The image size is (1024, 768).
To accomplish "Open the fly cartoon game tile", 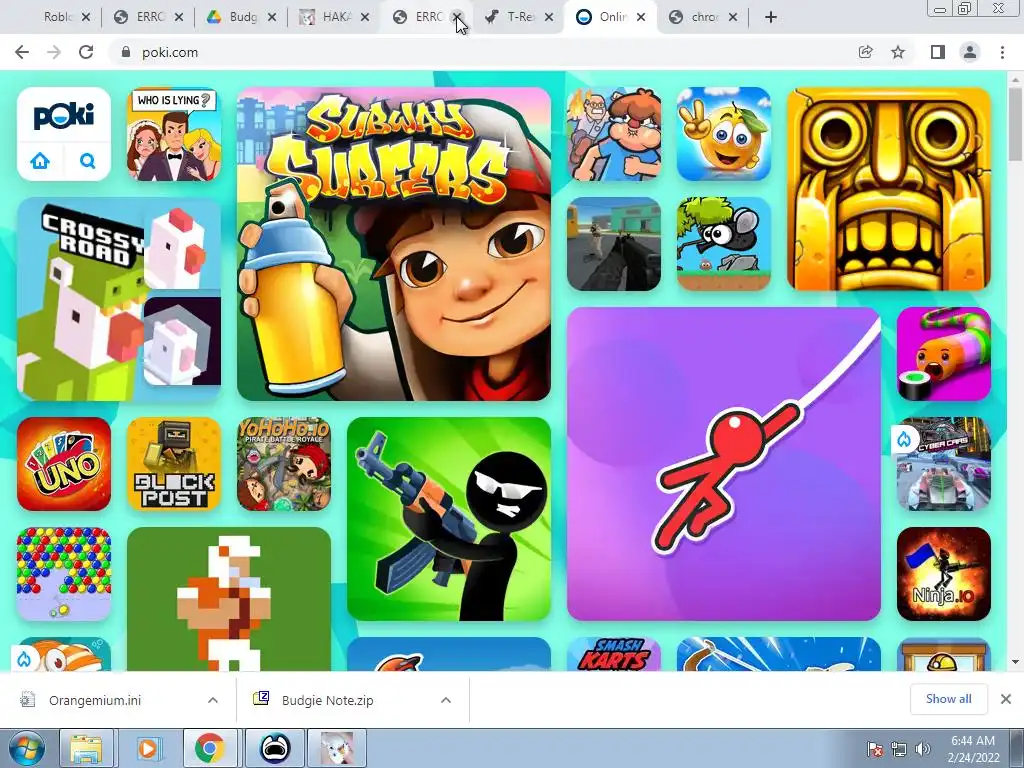I will 724,244.
